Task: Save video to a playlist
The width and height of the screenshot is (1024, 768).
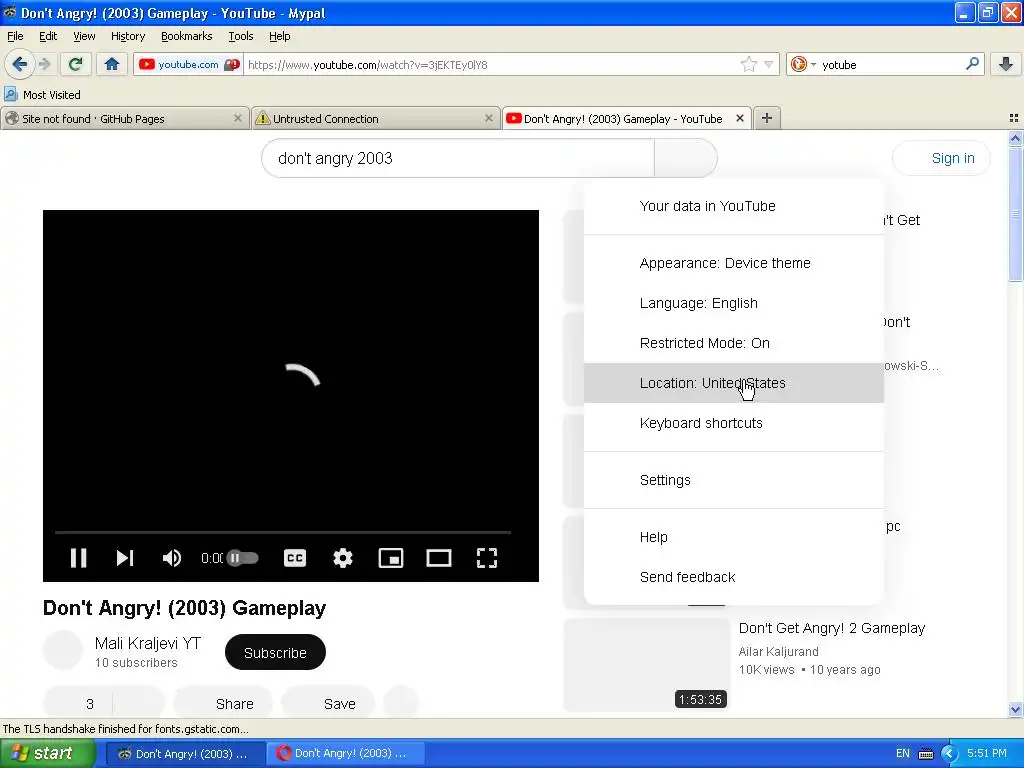Action: tap(328, 704)
